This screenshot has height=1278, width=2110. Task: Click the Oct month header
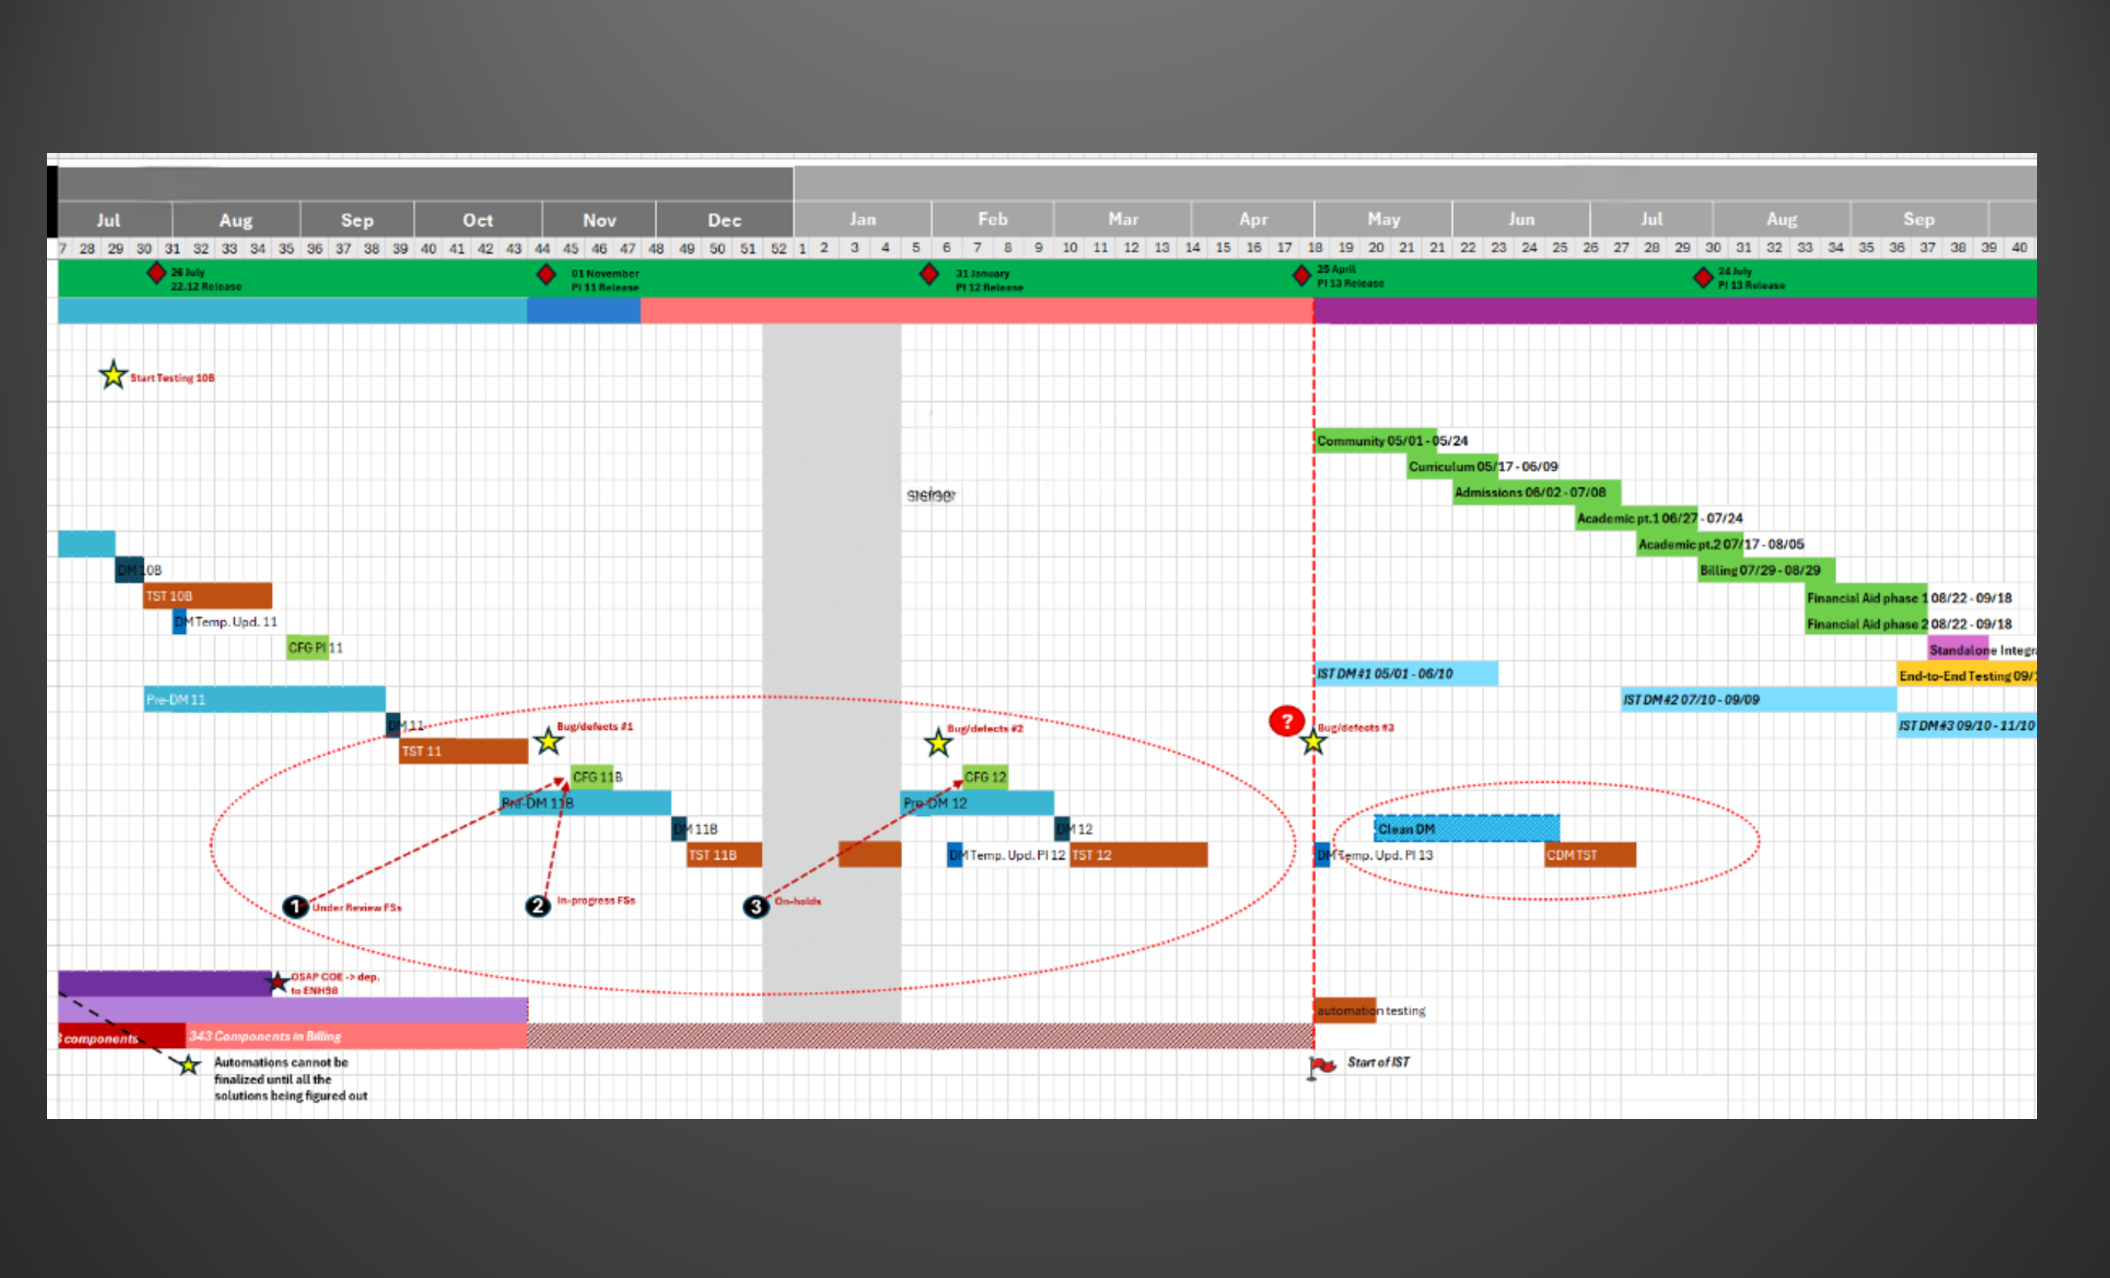click(x=478, y=220)
